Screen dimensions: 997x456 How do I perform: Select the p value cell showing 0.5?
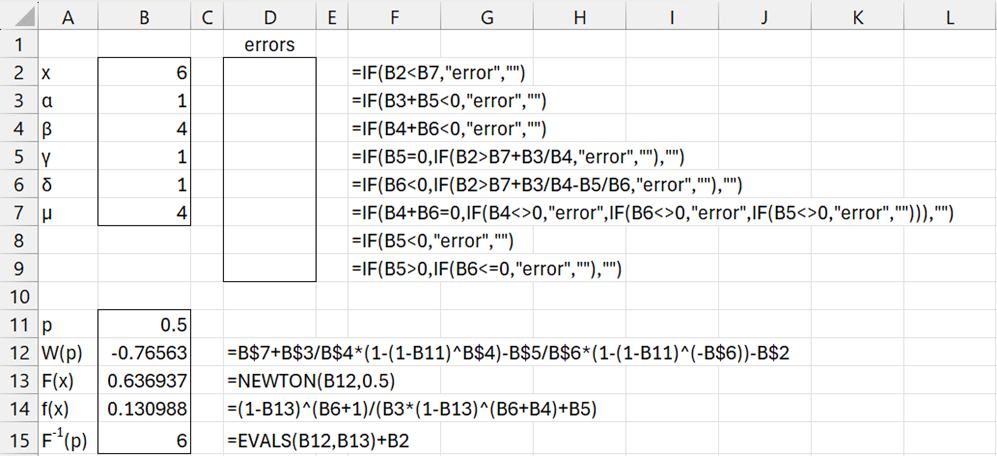click(x=144, y=325)
